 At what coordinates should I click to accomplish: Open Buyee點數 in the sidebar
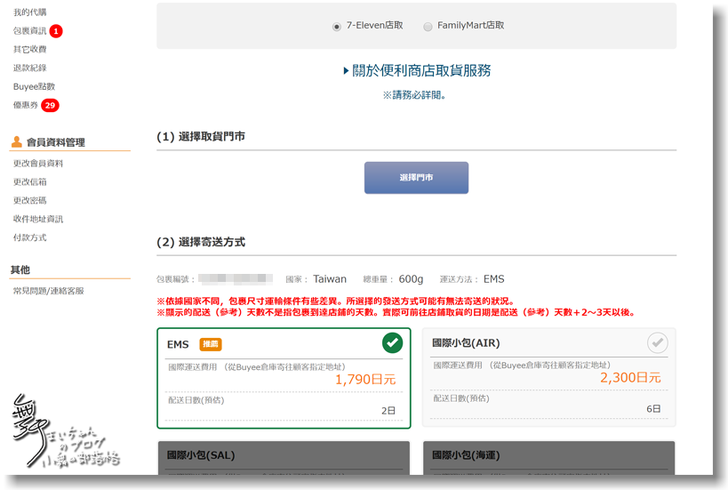pyautogui.click(x=34, y=86)
